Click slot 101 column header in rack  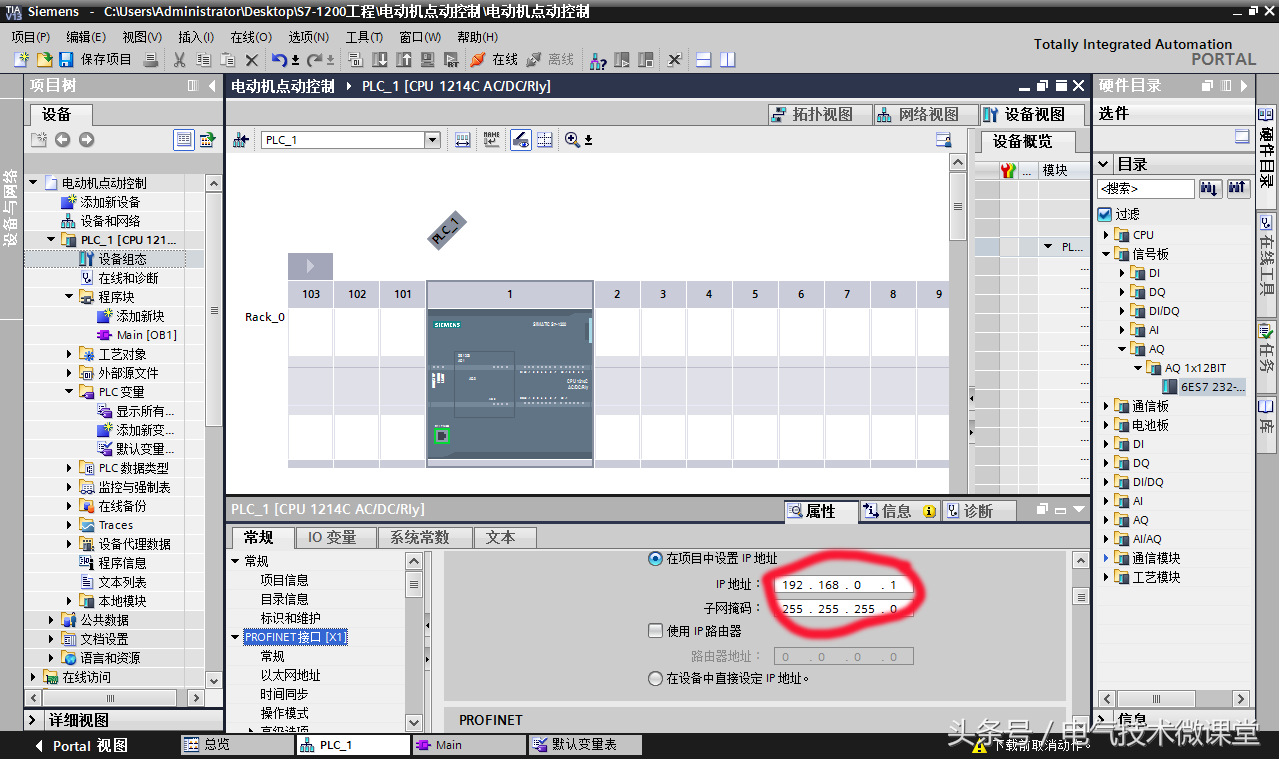[403, 294]
